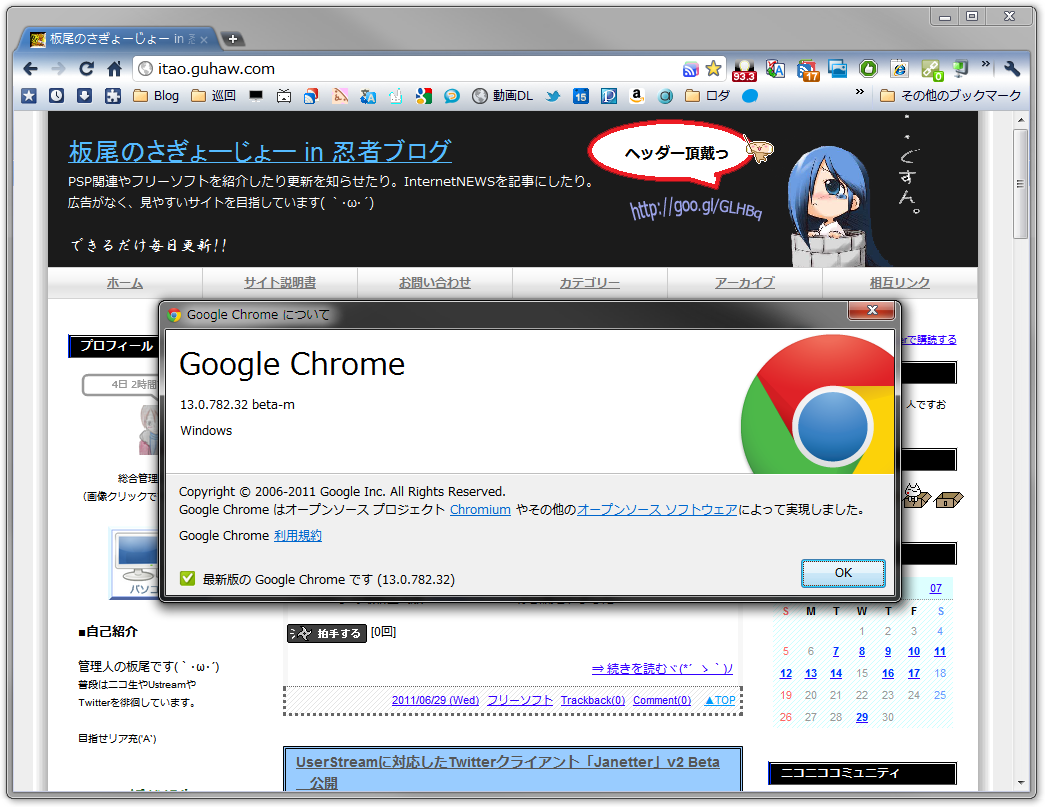Open the IE Tab extension icon
The height and width of the screenshot is (807, 1045).
(x=900, y=69)
